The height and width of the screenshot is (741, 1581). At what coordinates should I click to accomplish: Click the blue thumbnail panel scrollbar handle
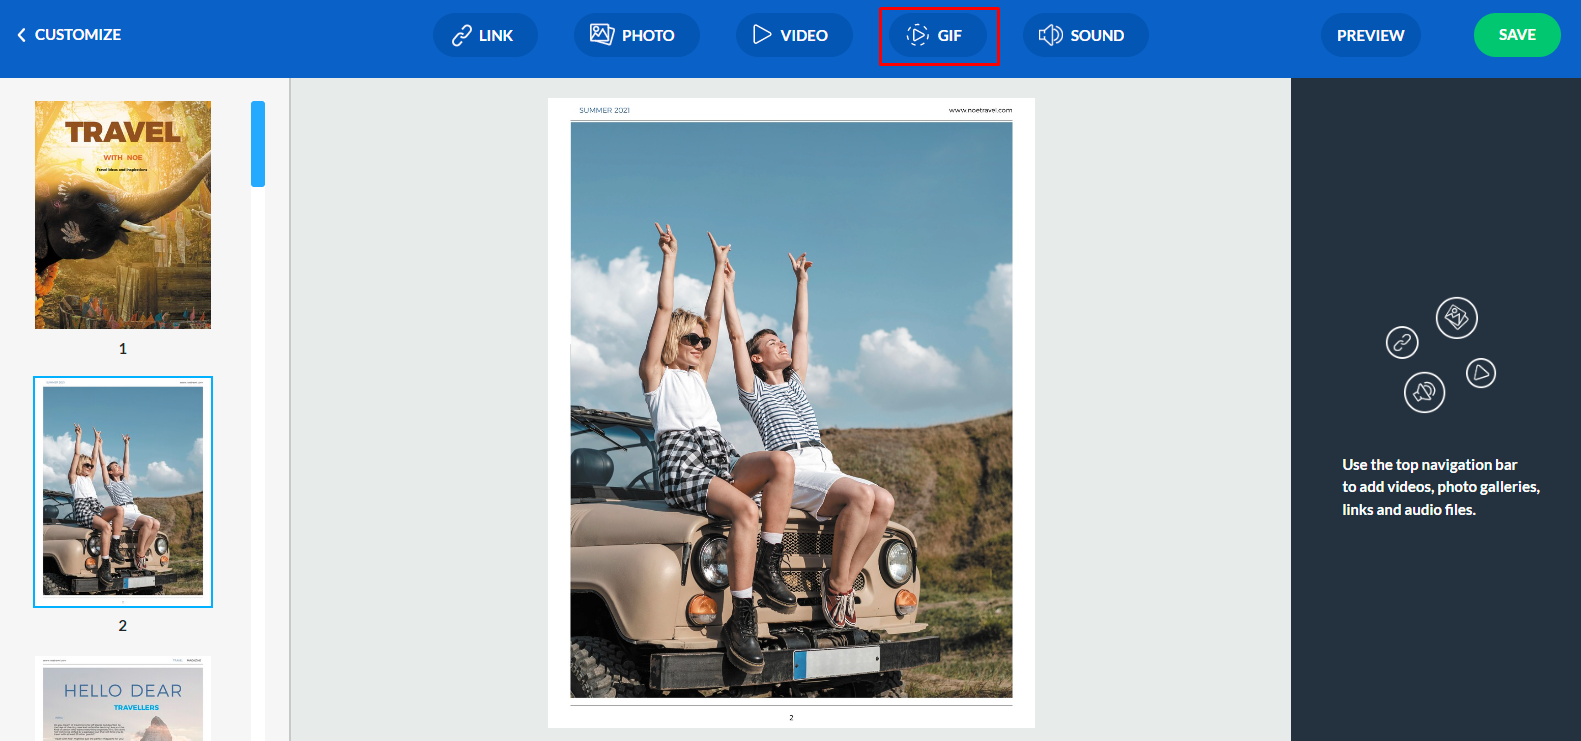pos(258,144)
